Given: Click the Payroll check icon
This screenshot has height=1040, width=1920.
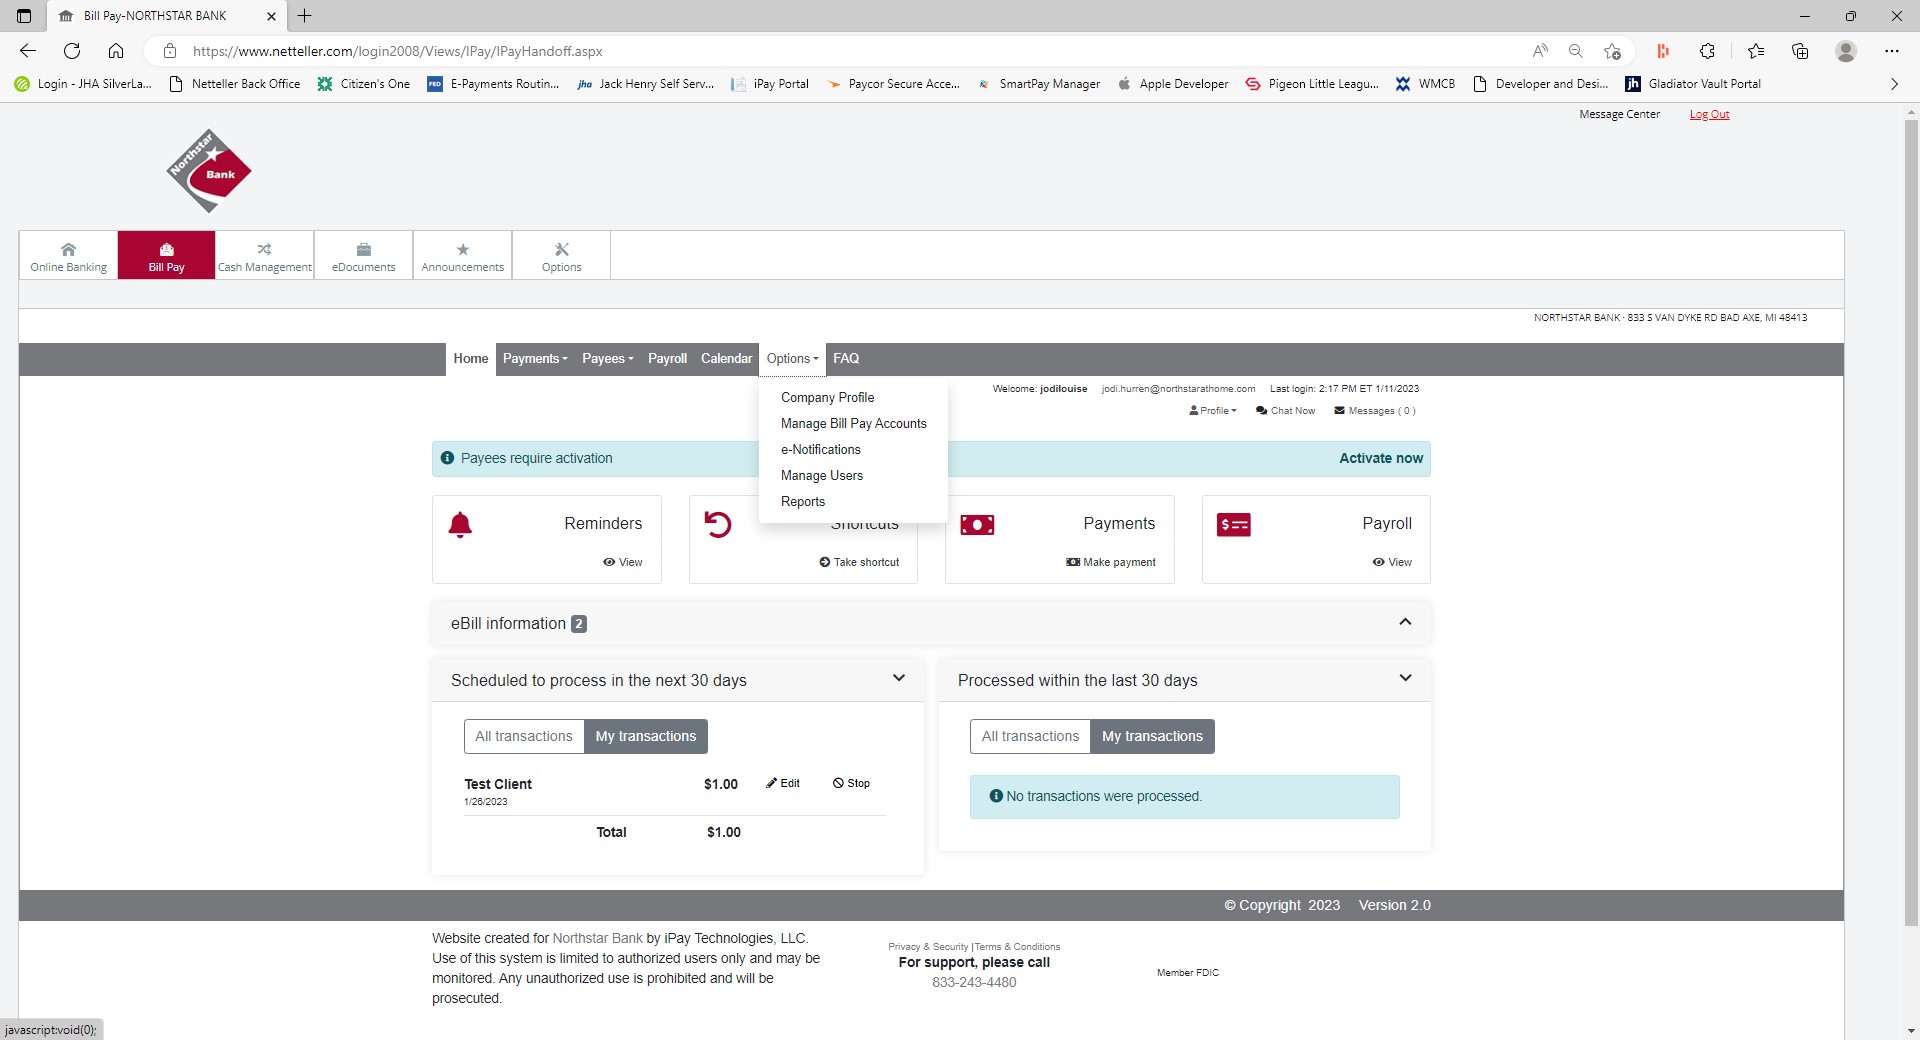Looking at the screenshot, I should coord(1233,525).
